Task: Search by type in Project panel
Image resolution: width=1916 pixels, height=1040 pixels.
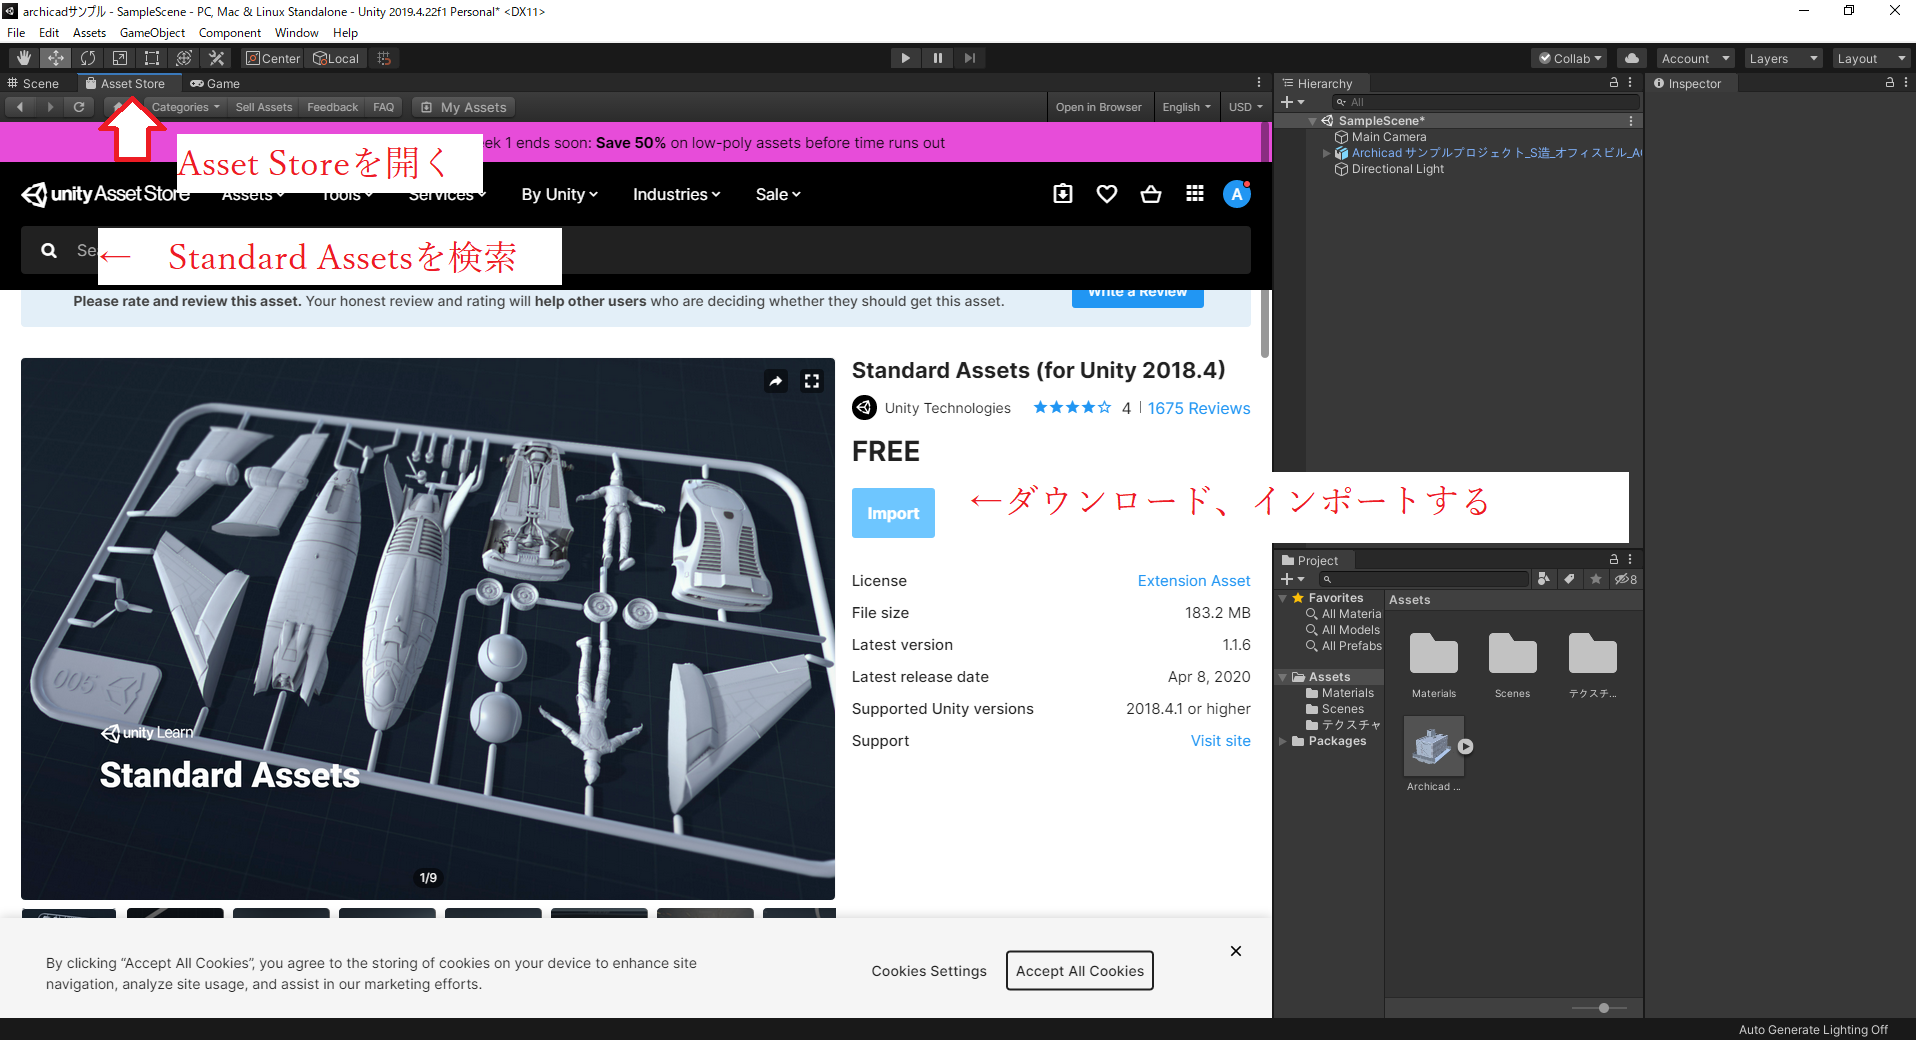Action: [x=1543, y=579]
